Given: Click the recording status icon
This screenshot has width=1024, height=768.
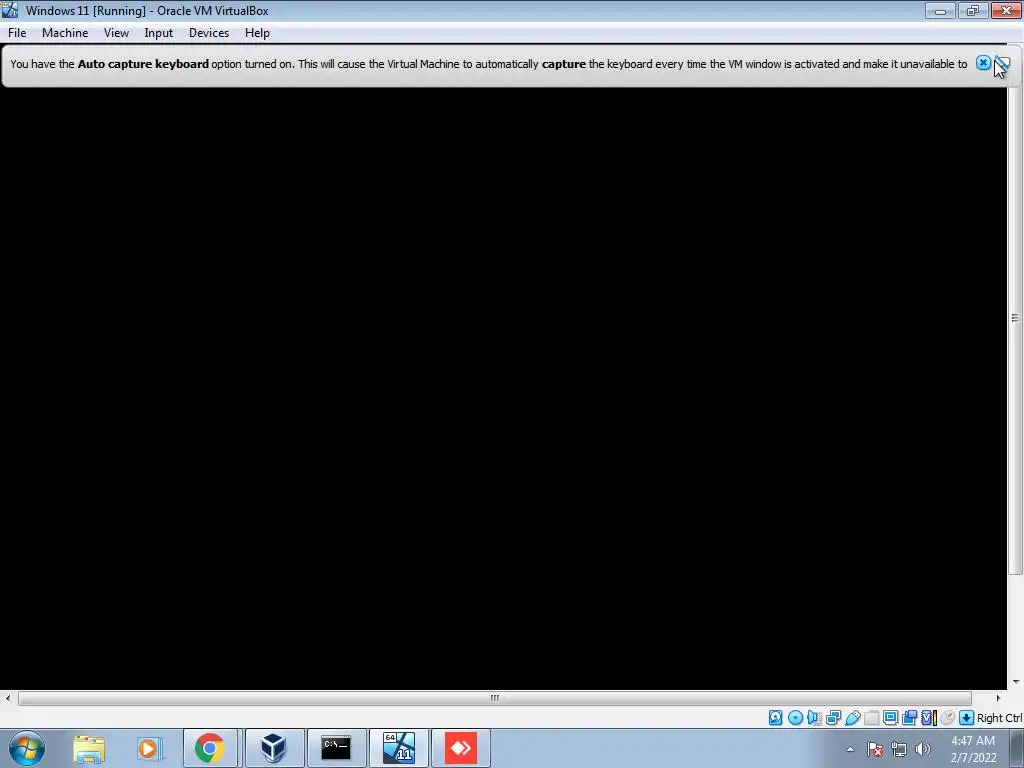Looking at the screenshot, I should pyautogui.click(x=909, y=718).
